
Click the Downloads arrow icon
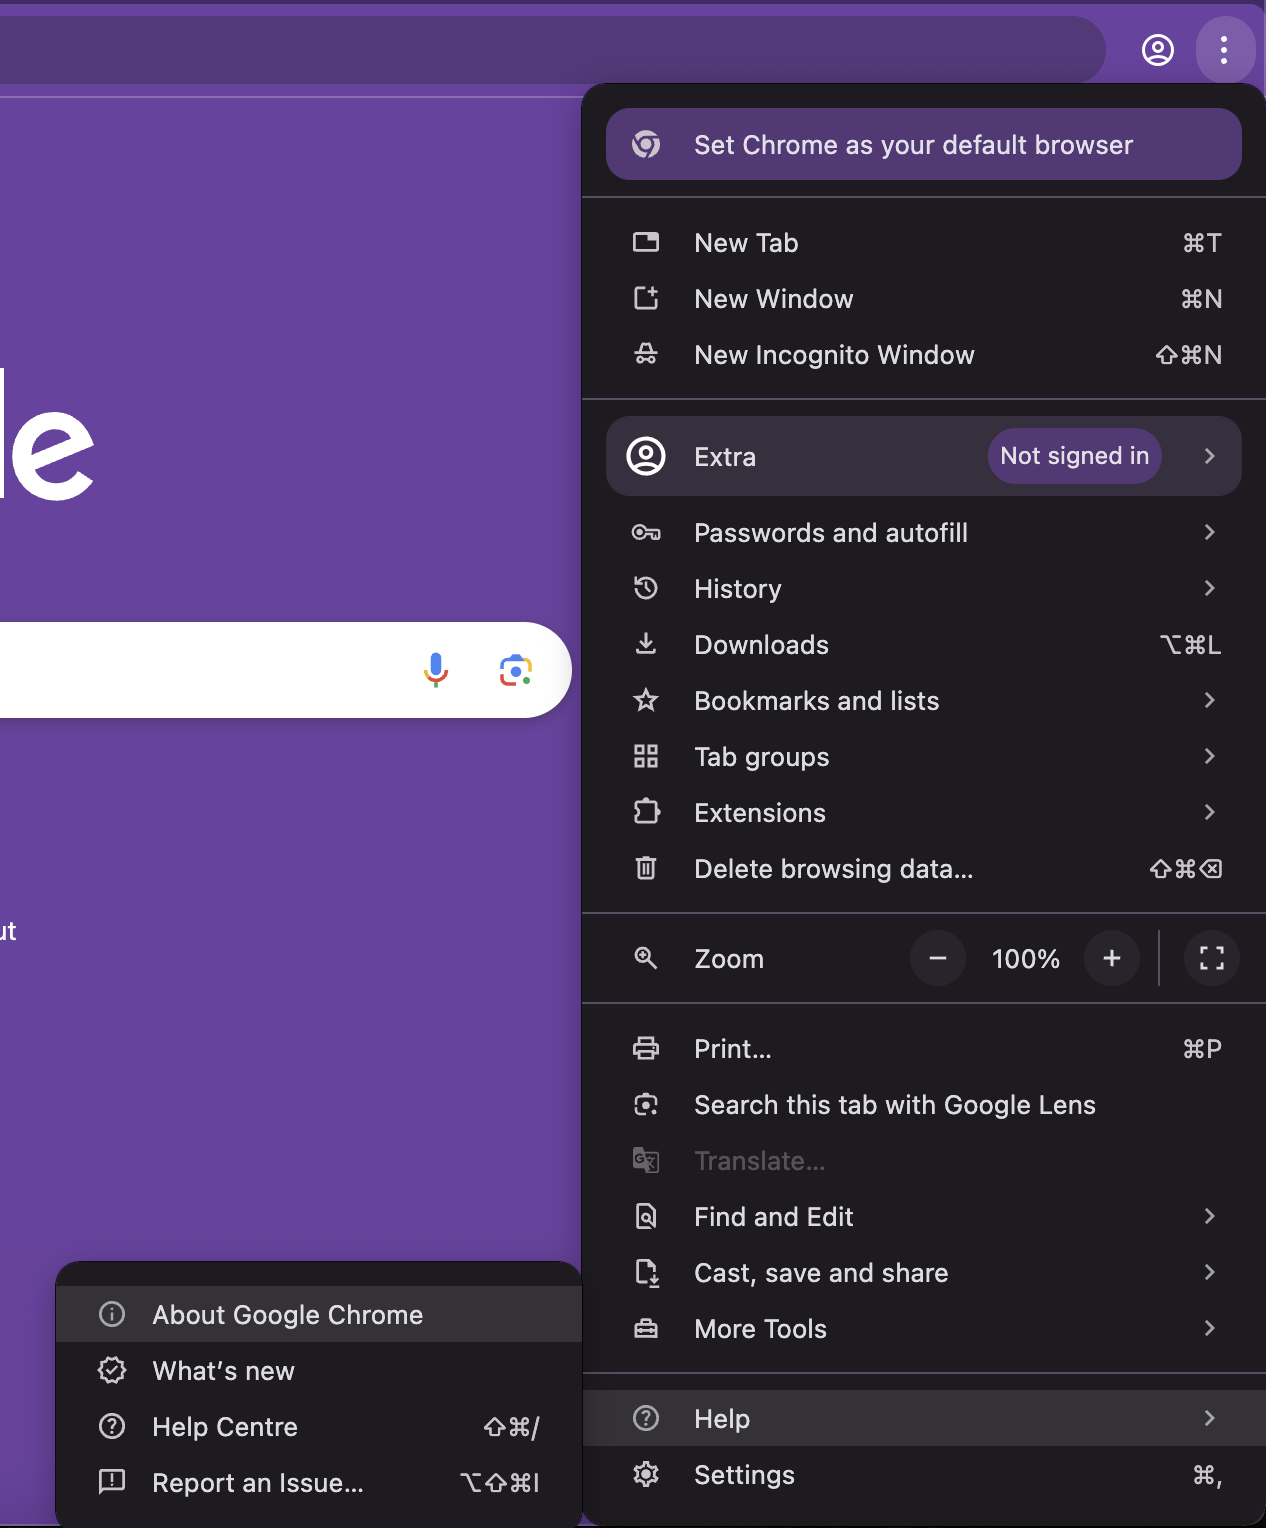(x=646, y=644)
